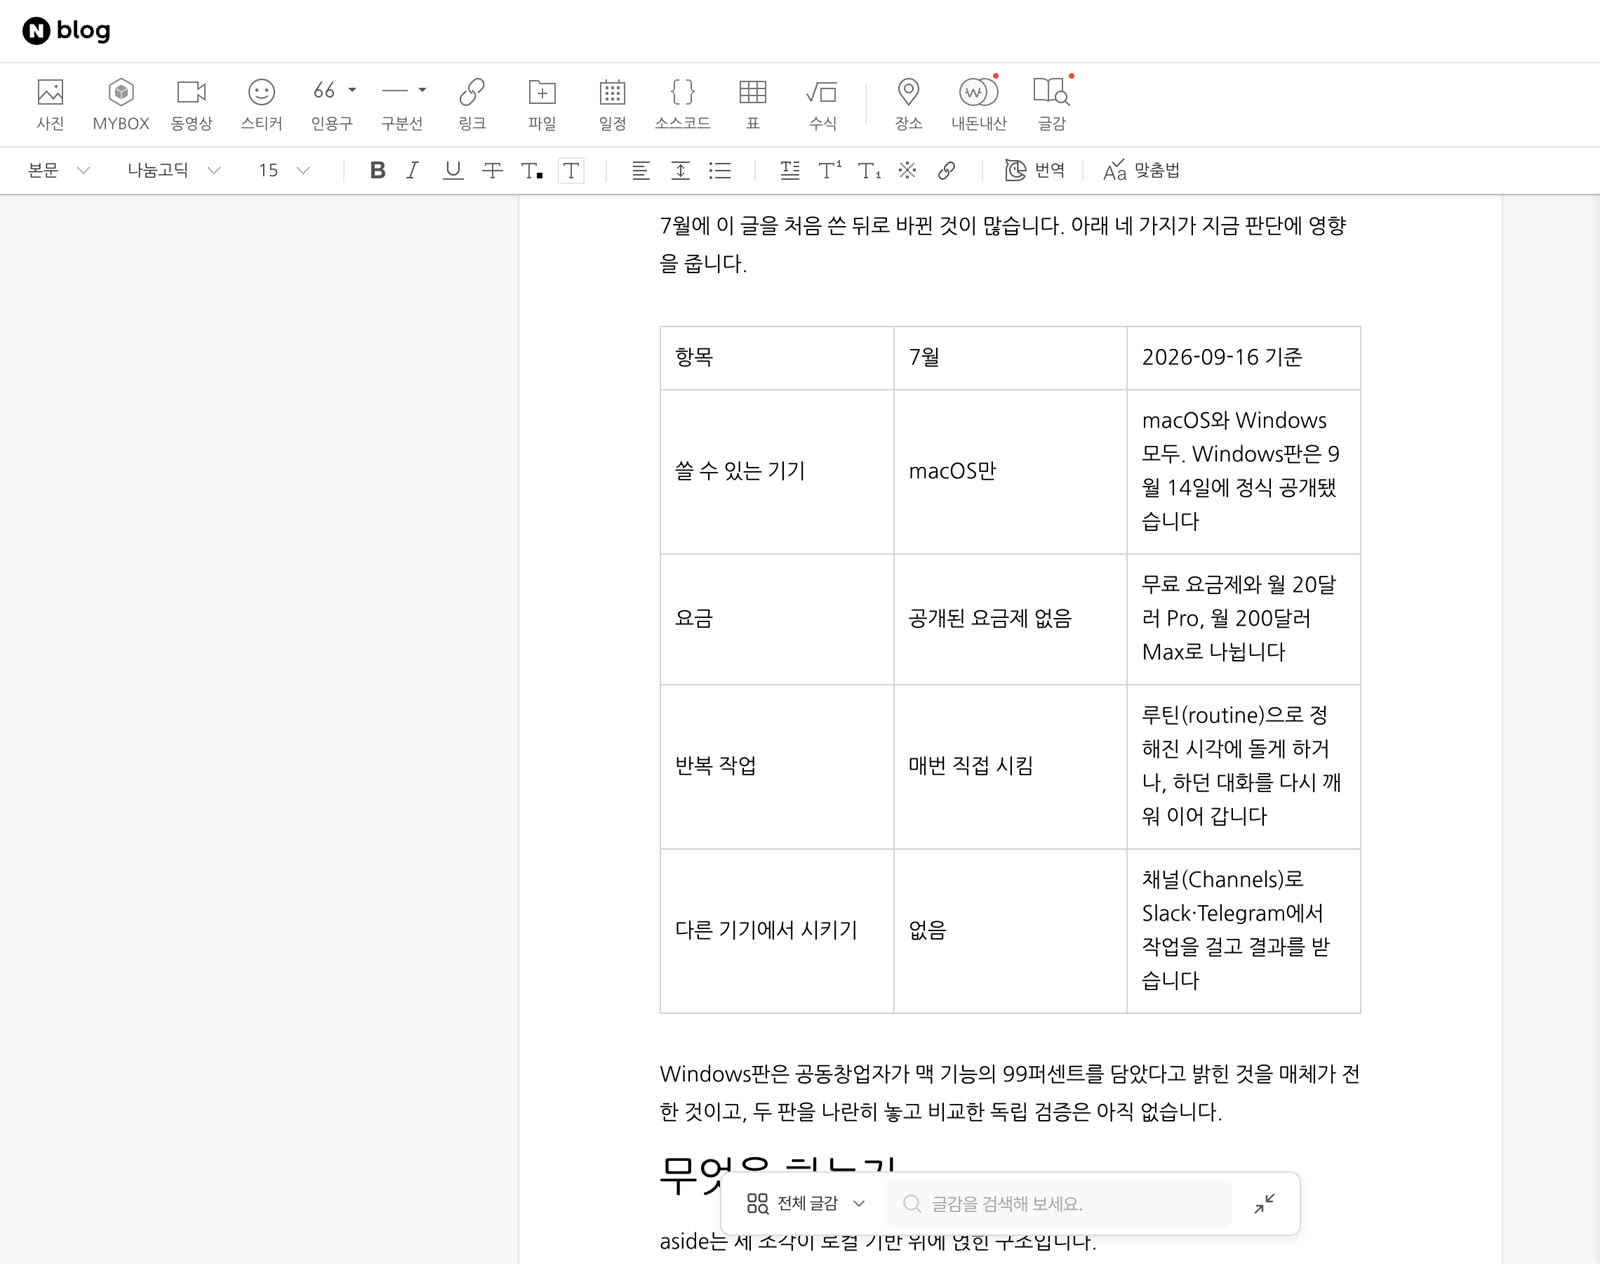
Task: Collapse the 글감 search panel
Action: coord(1264,1203)
